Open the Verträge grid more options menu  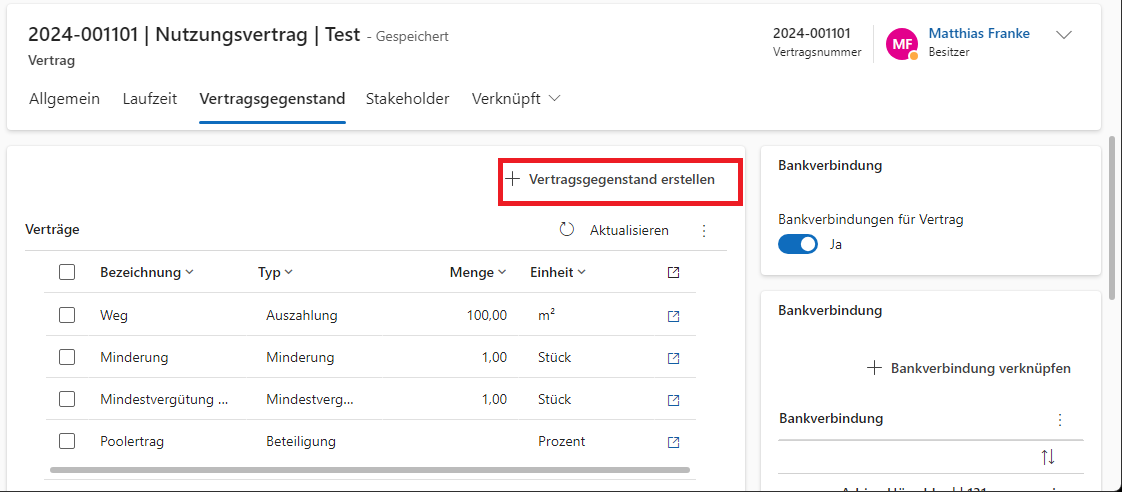[704, 230]
